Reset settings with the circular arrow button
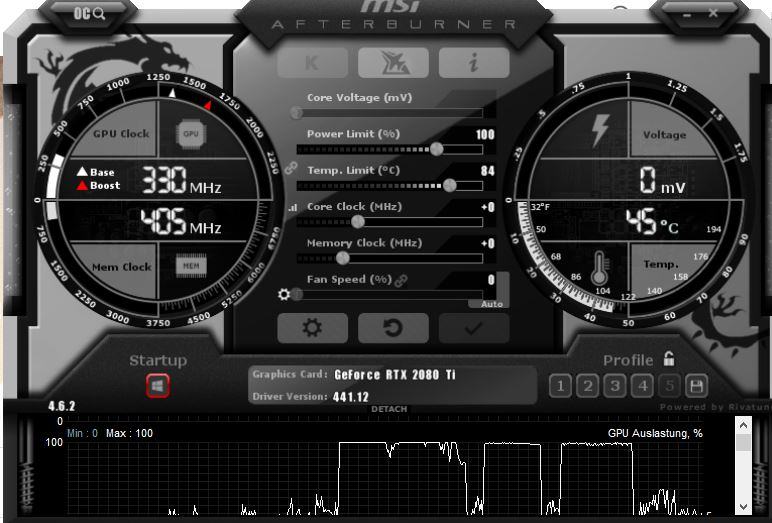This screenshot has width=772, height=523. coord(393,327)
